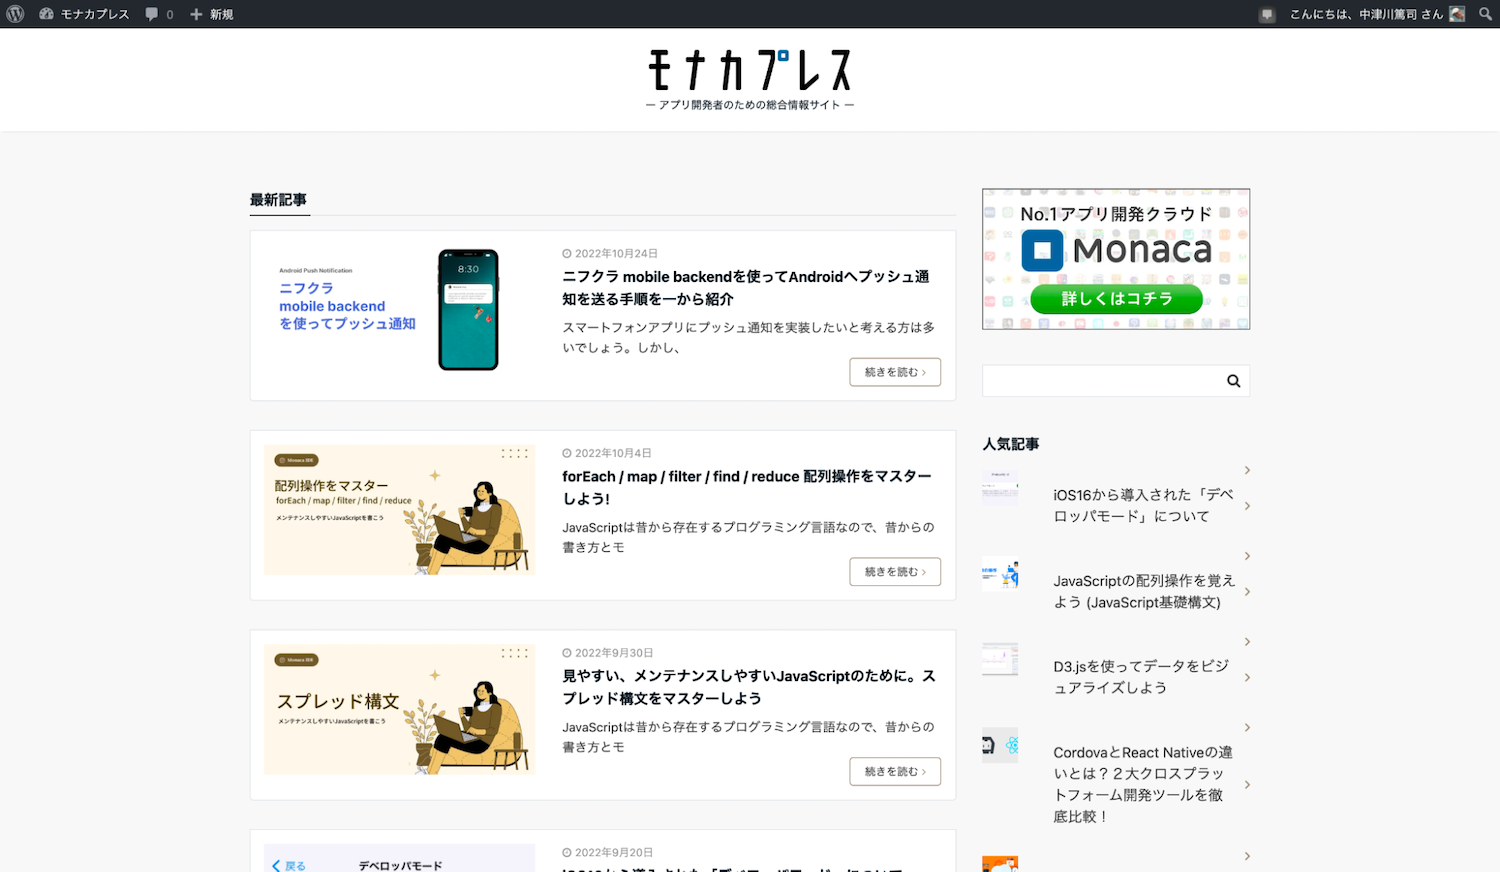The image size is (1500, 872).
Task: Open the WordPress logo menu
Action: pyautogui.click(x=15, y=14)
